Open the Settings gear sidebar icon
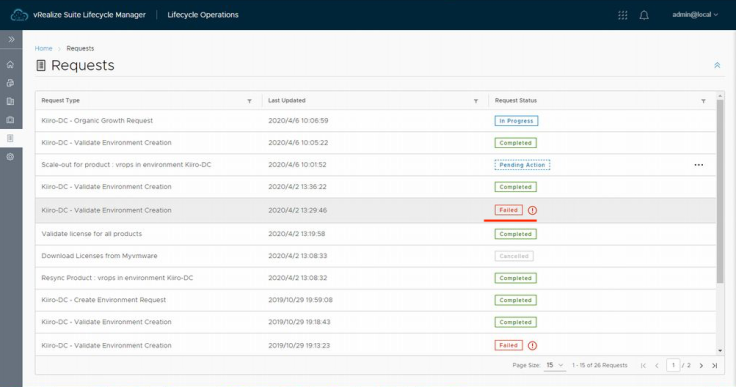The height and width of the screenshot is (387, 736). [x=10, y=156]
